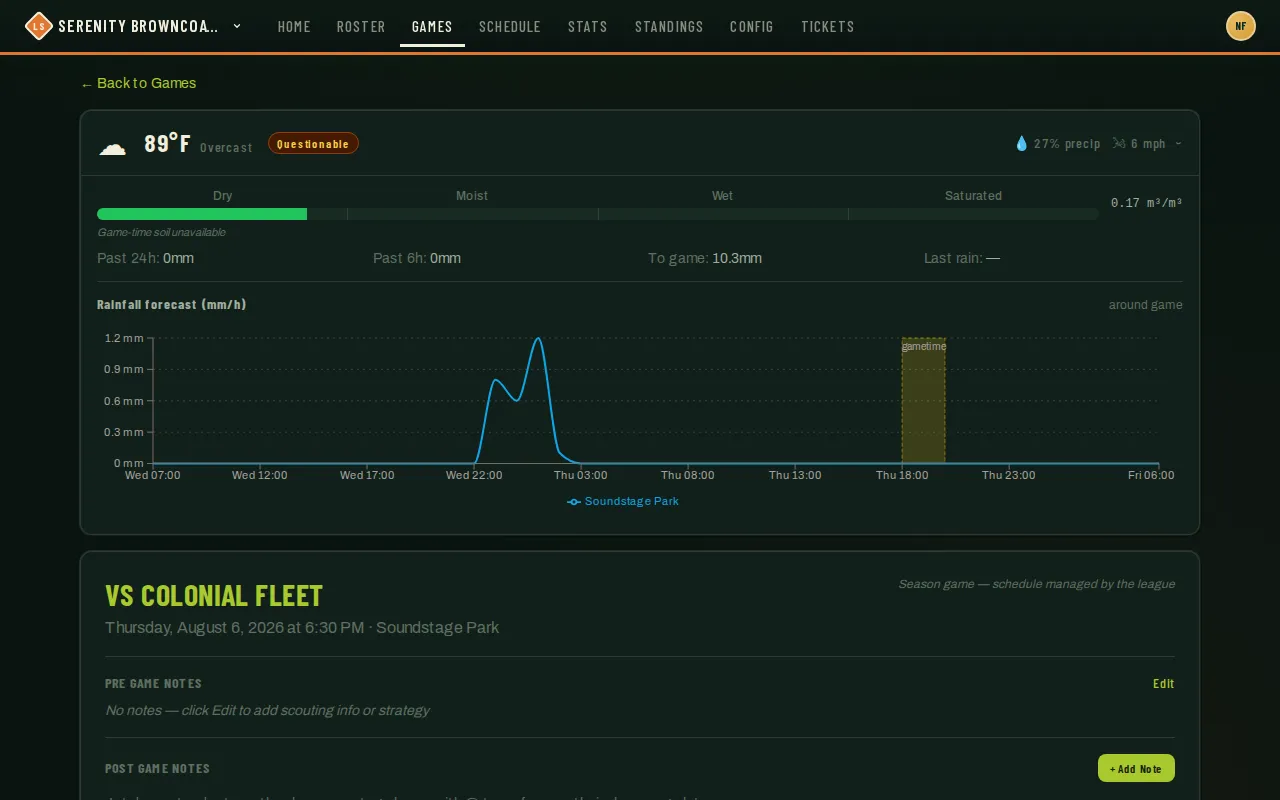Open the NF user avatar menu
Screen dimensions: 1280x800
coord(1241,26)
